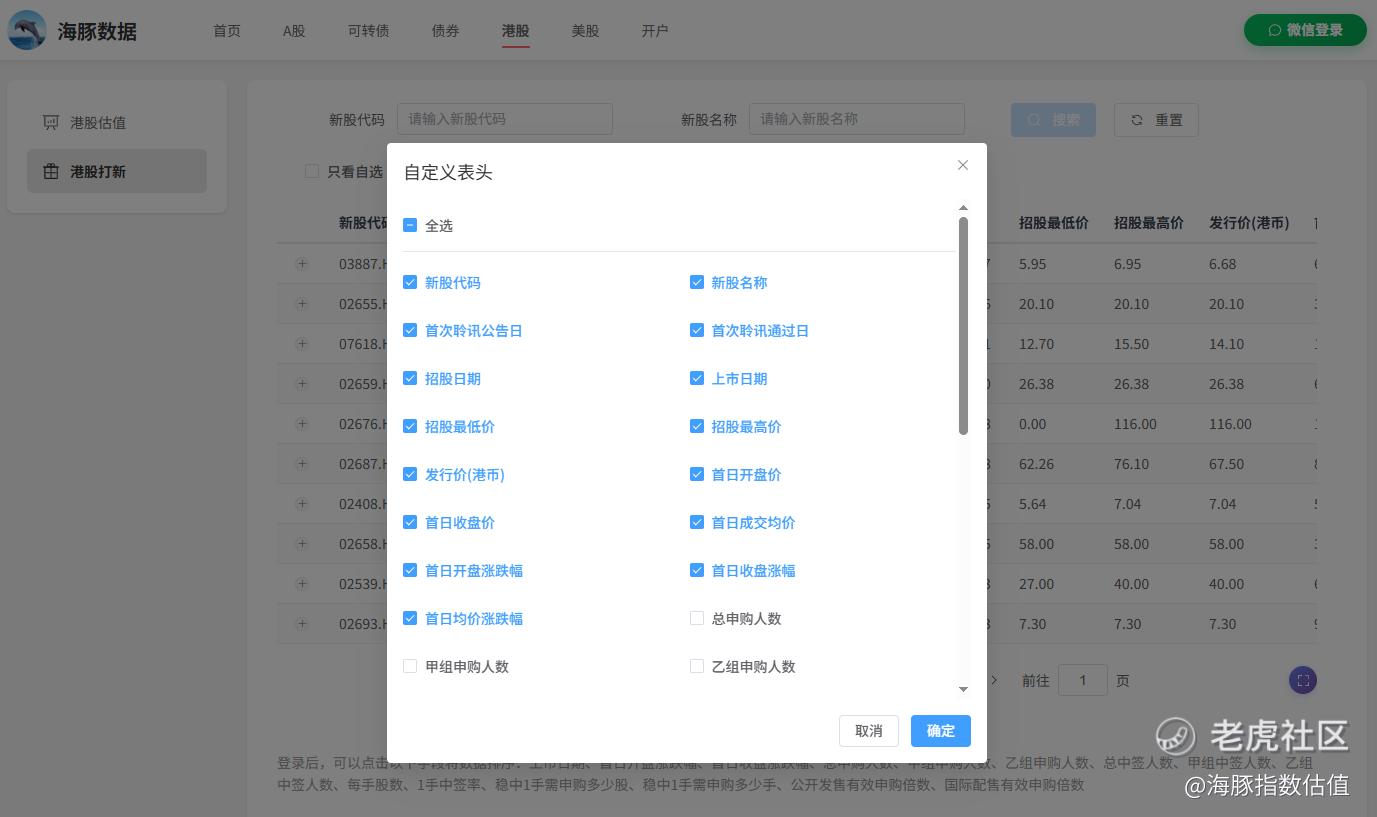
Task: Enable the 乙组申购人数 checkbox
Action: tap(697, 667)
